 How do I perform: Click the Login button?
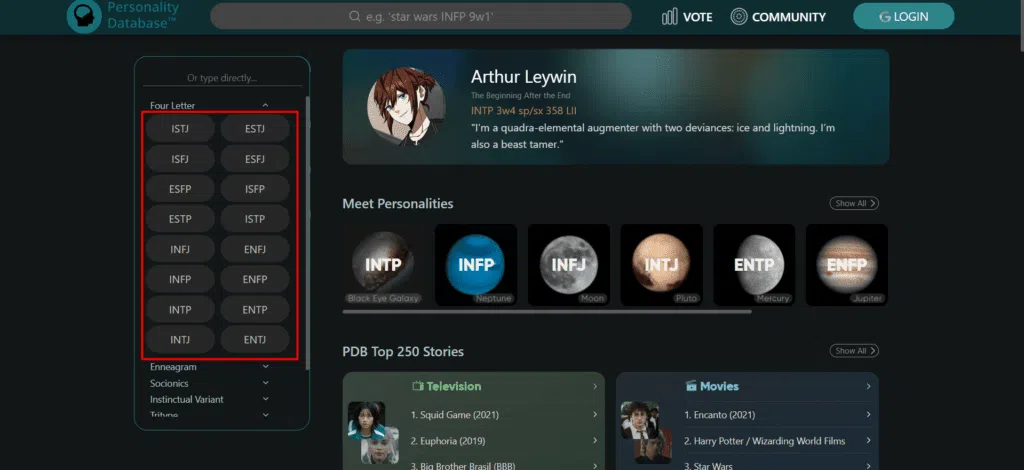tap(903, 16)
